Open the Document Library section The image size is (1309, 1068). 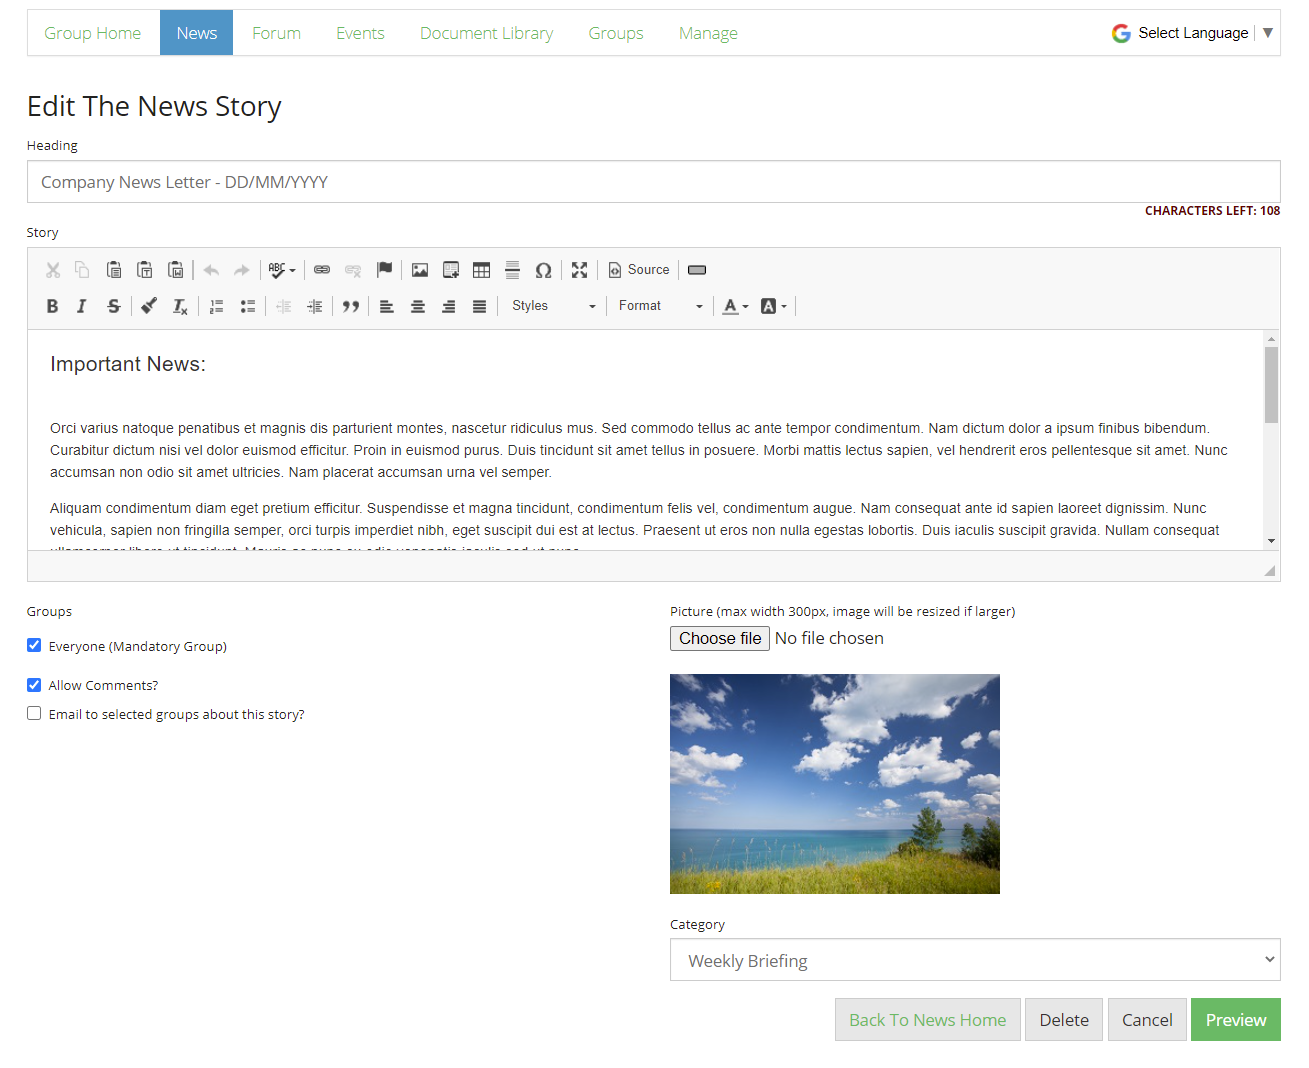(x=487, y=32)
